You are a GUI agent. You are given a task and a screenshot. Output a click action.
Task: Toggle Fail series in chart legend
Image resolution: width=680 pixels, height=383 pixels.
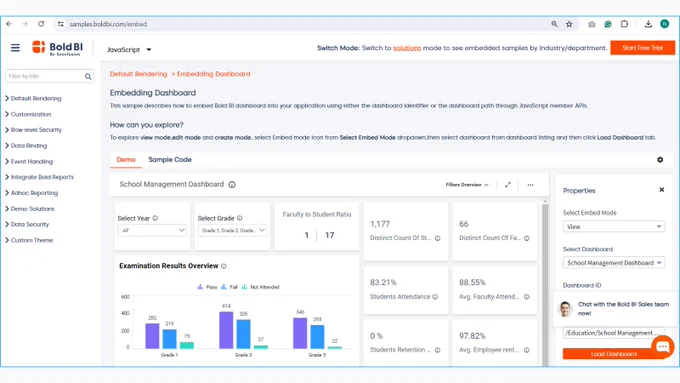229,287
